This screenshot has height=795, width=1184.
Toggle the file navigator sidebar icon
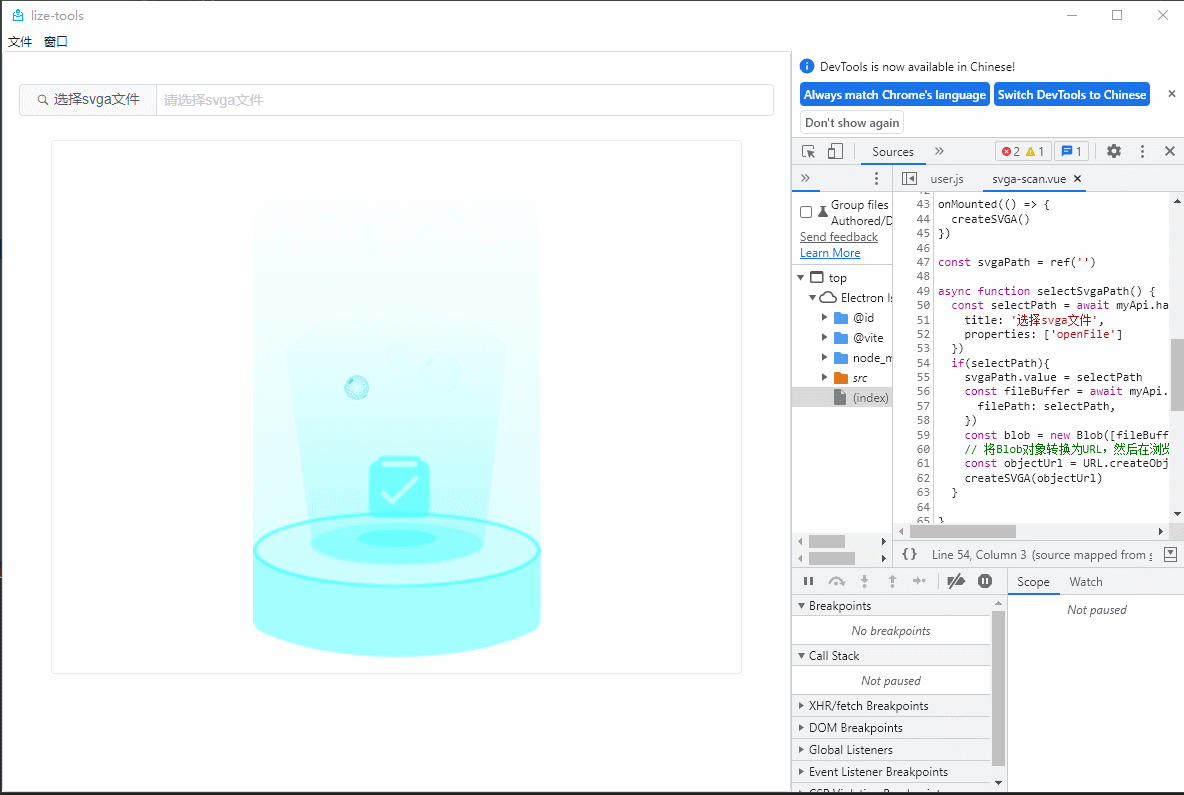[x=909, y=179]
